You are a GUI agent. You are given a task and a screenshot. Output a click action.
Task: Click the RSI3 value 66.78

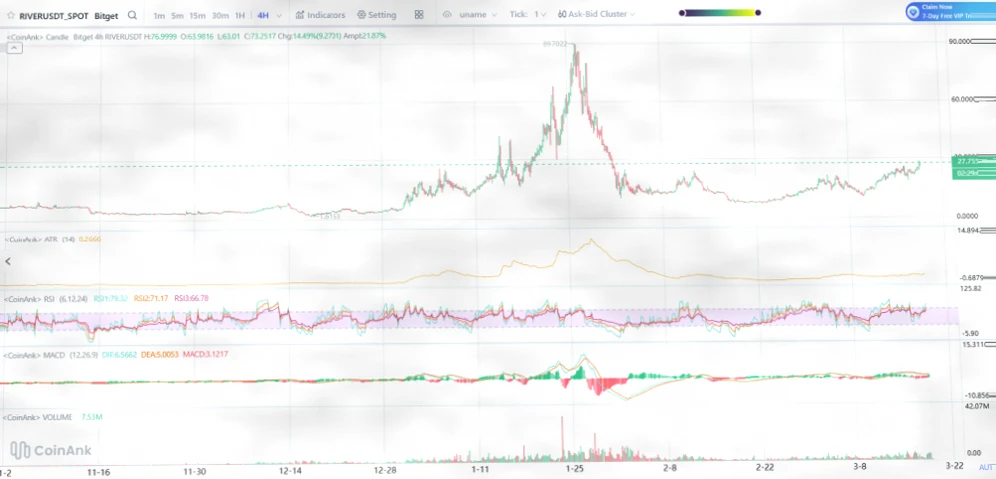tap(191, 298)
